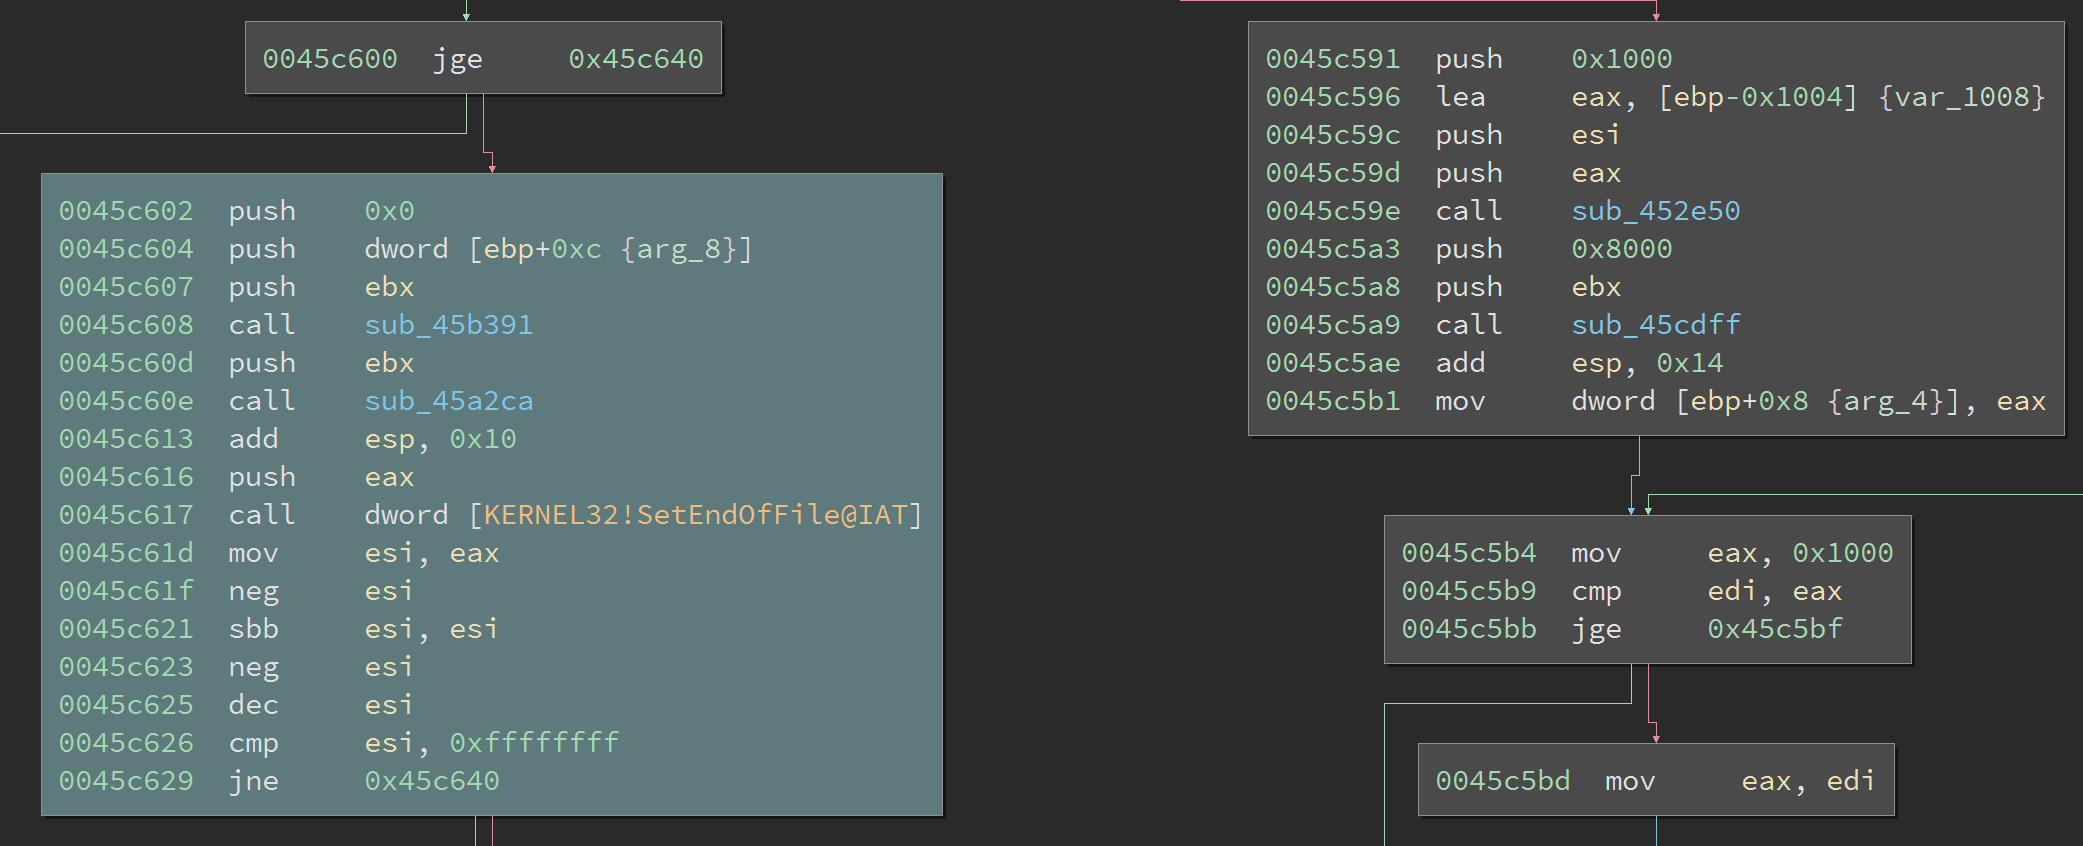
Task: Click address 0045c59e of call sub_452e50
Action: [x=1333, y=211]
